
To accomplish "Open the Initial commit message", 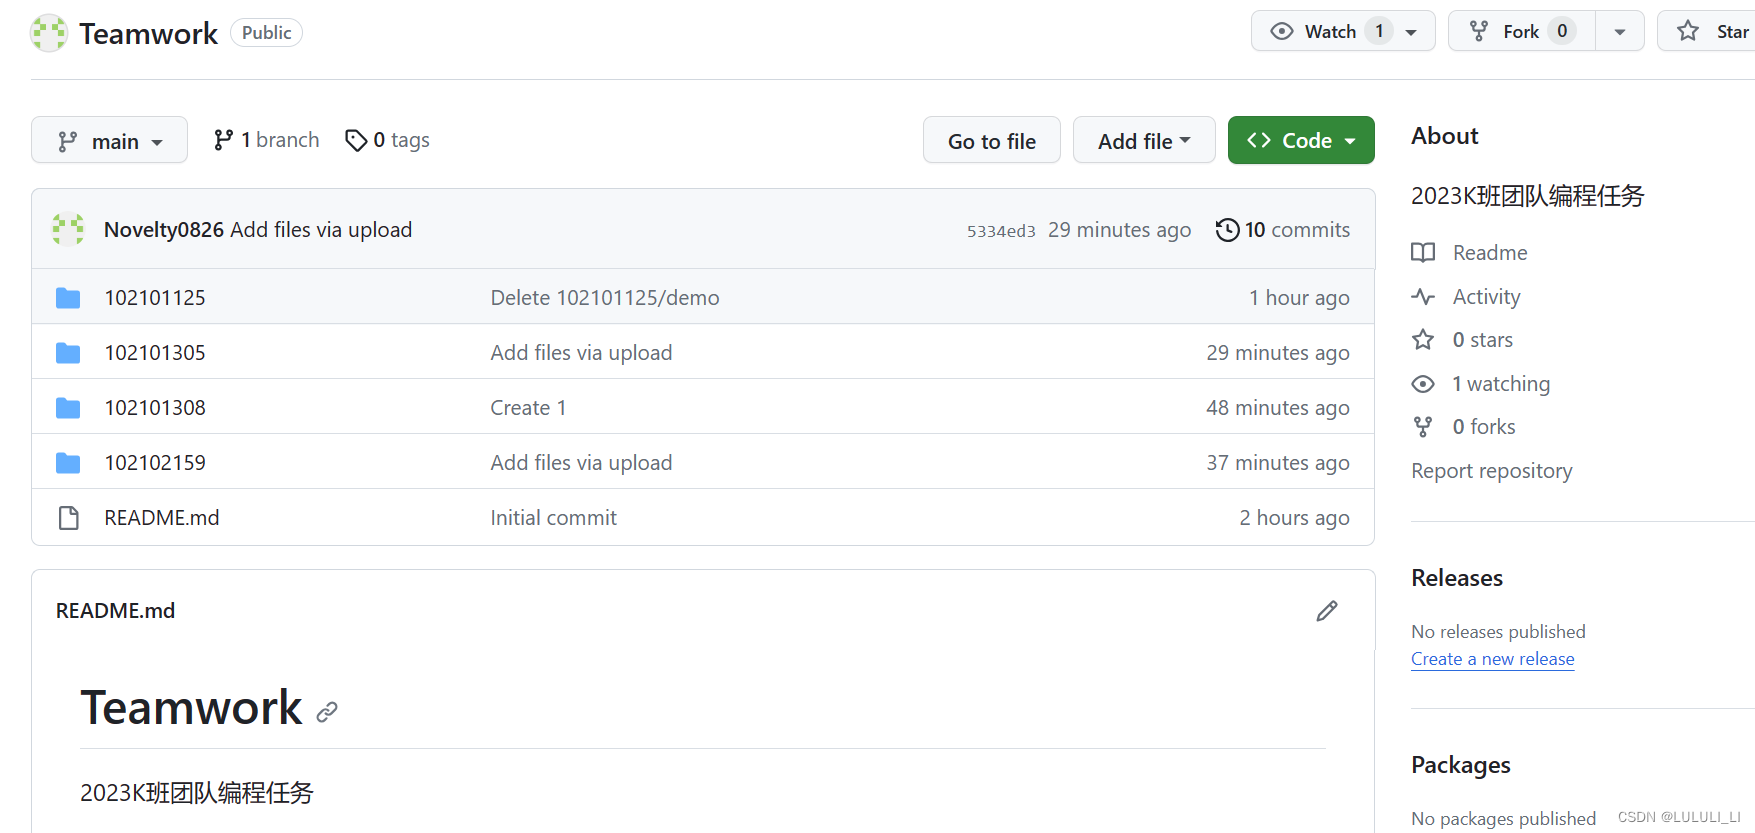I will coord(553,518).
